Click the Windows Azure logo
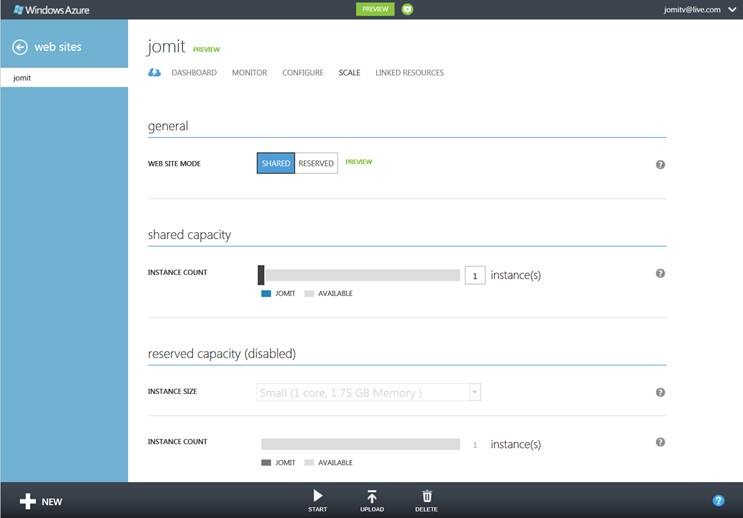743x518 pixels. pos(51,9)
